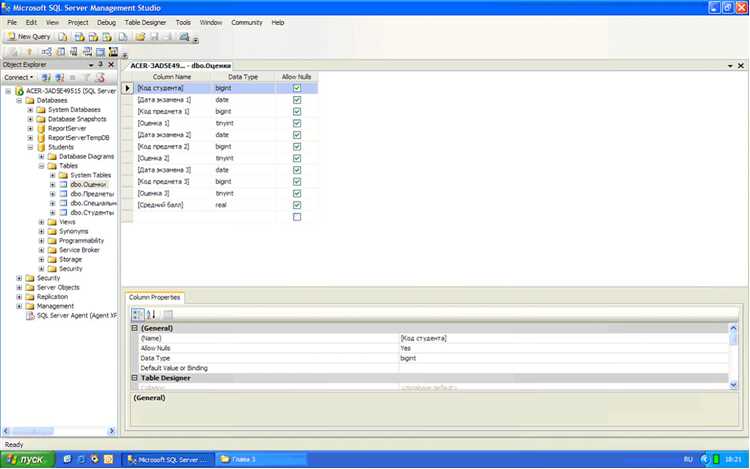750x469 pixels.
Task: Click the Analysis Services DMX Query icon
Action: click(x=93, y=37)
